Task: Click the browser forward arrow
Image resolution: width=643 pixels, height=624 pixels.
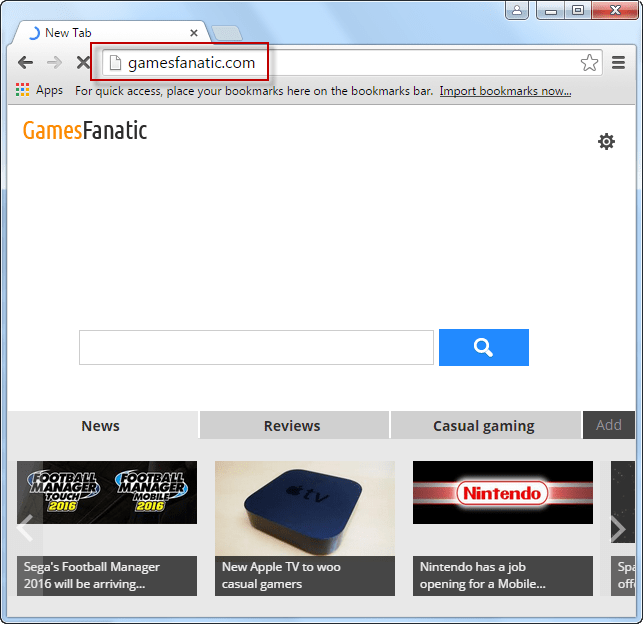Action: (x=54, y=63)
